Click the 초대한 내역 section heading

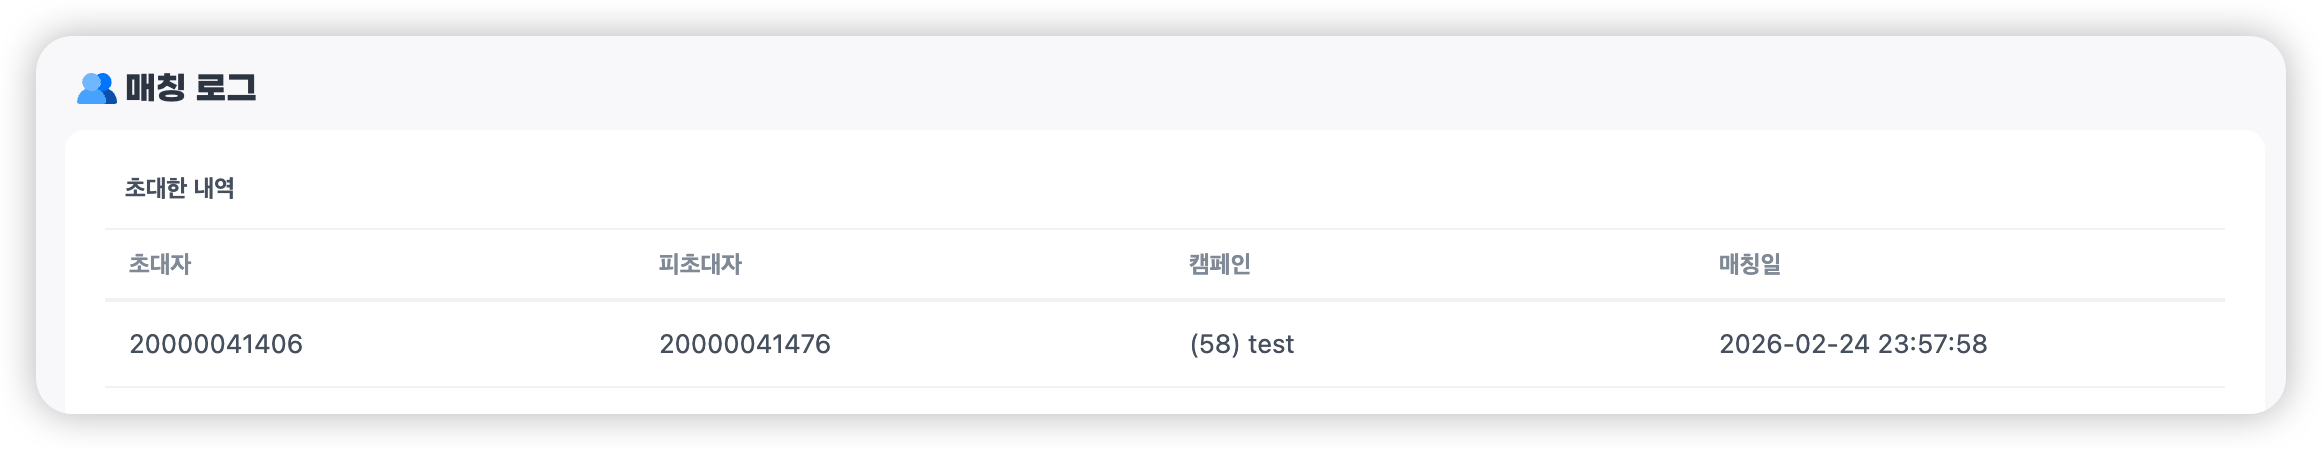(x=179, y=188)
